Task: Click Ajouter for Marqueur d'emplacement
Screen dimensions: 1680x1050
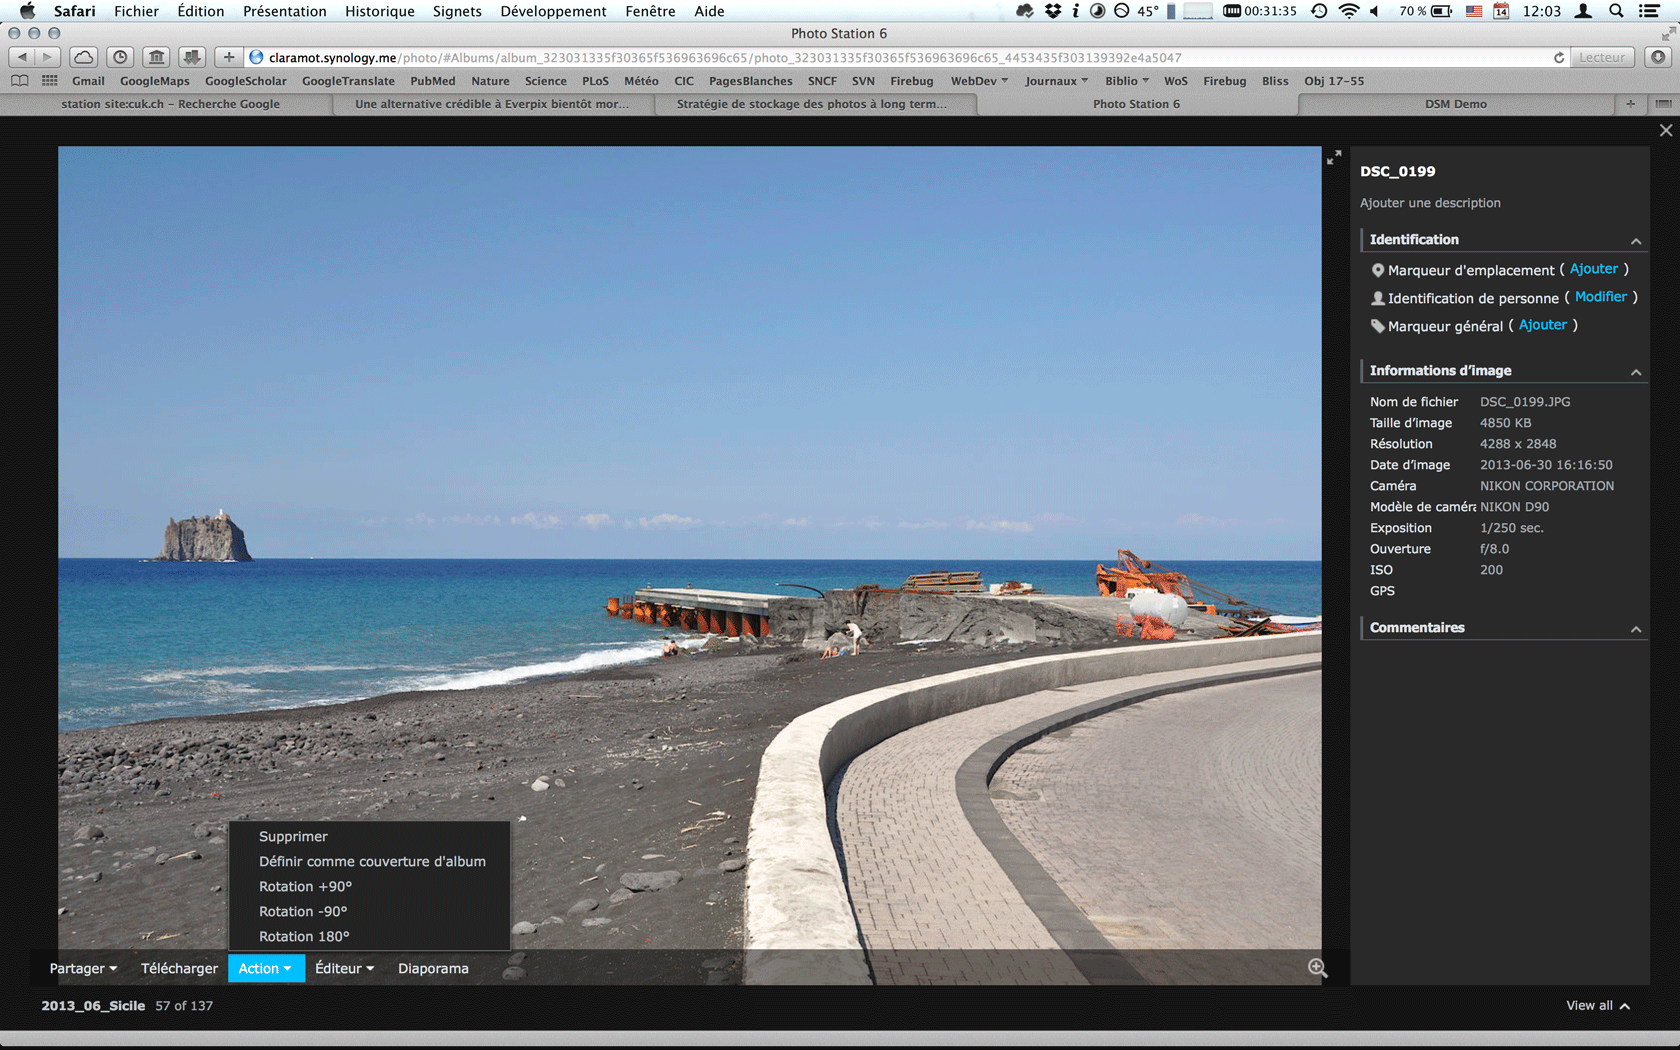Action: click(1593, 269)
